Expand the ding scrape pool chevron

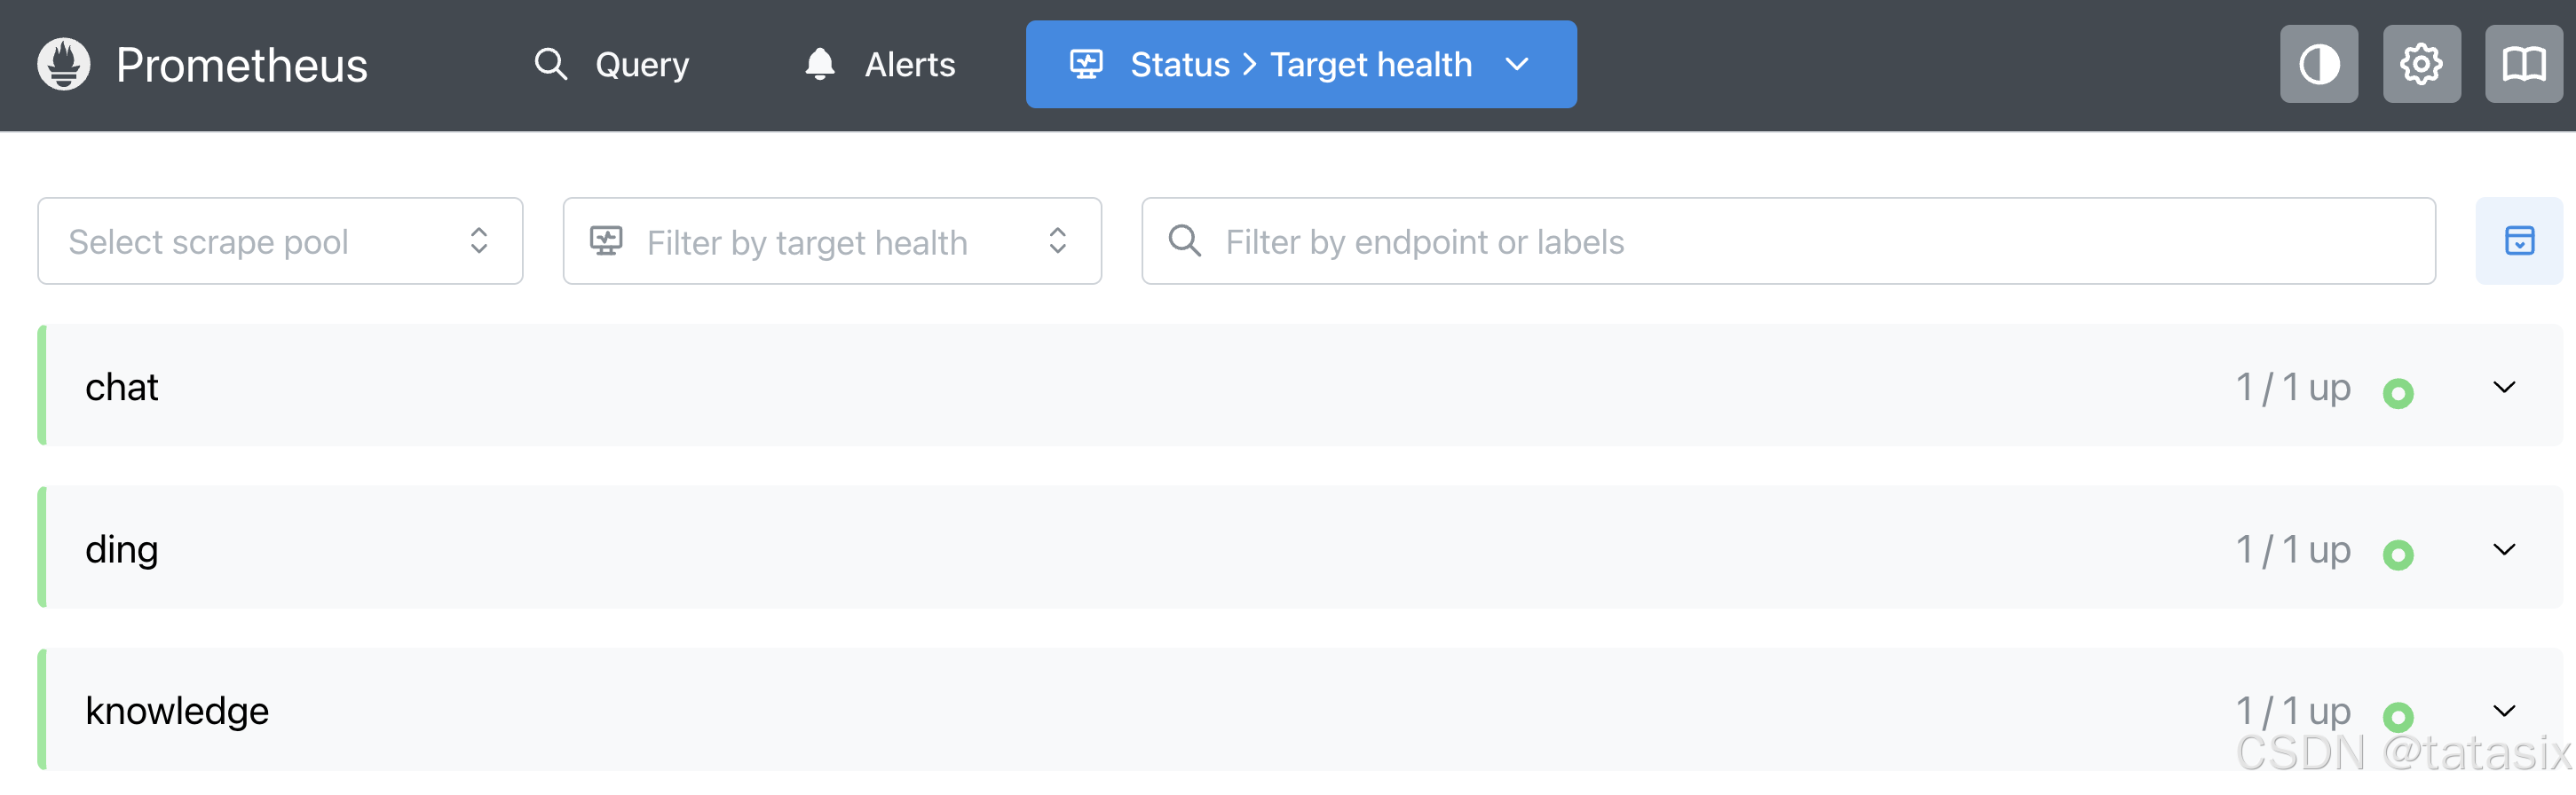(x=2503, y=549)
